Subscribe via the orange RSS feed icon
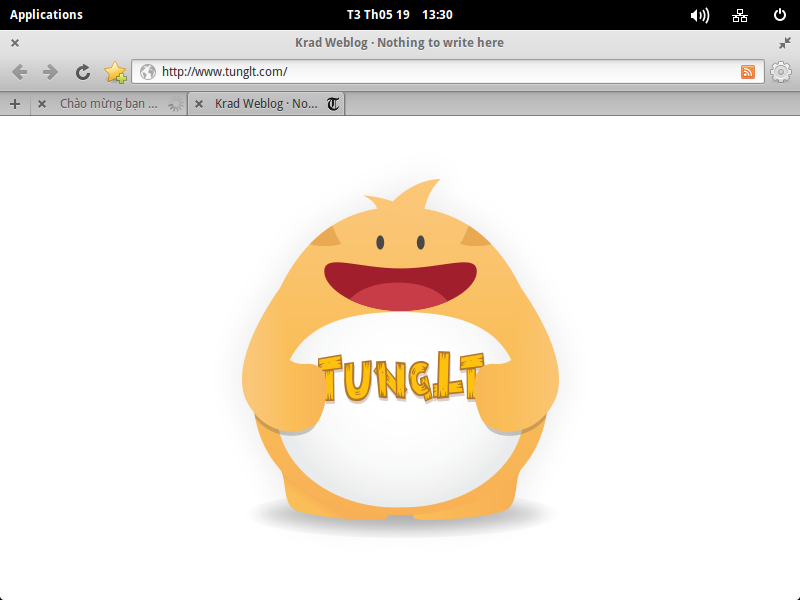 [x=748, y=72]
